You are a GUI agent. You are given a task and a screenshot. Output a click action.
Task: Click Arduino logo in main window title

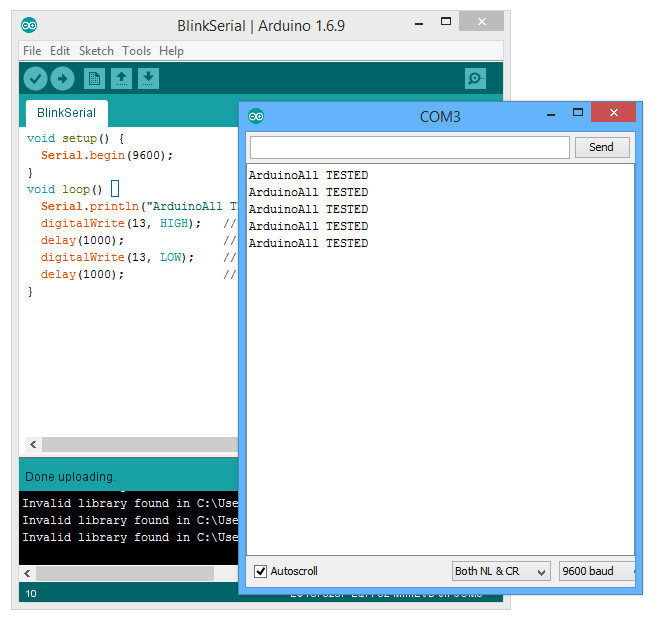pos(29,26)
